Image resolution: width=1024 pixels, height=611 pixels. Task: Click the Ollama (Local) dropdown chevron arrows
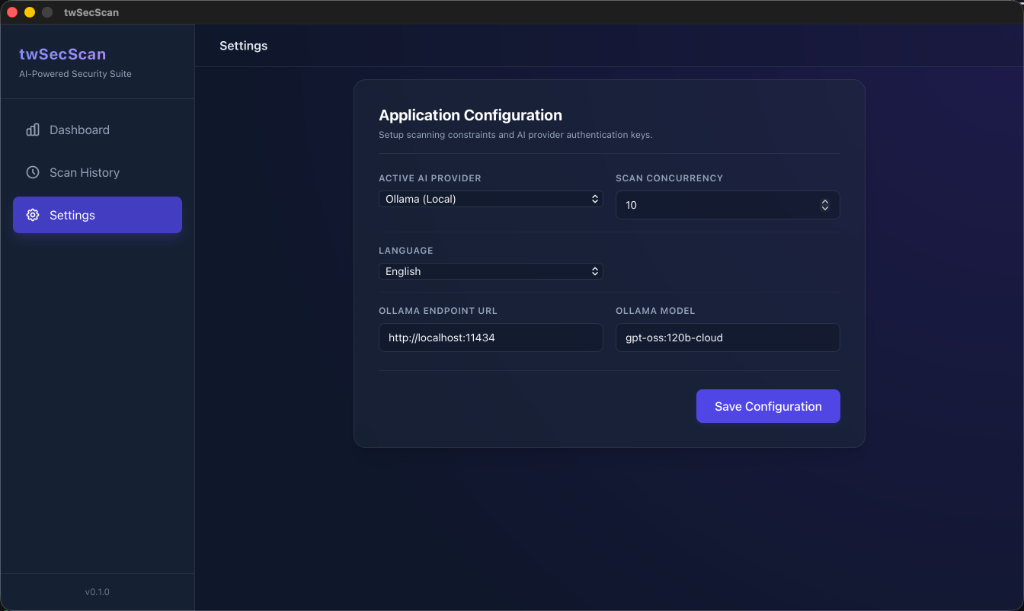(594, 199)
